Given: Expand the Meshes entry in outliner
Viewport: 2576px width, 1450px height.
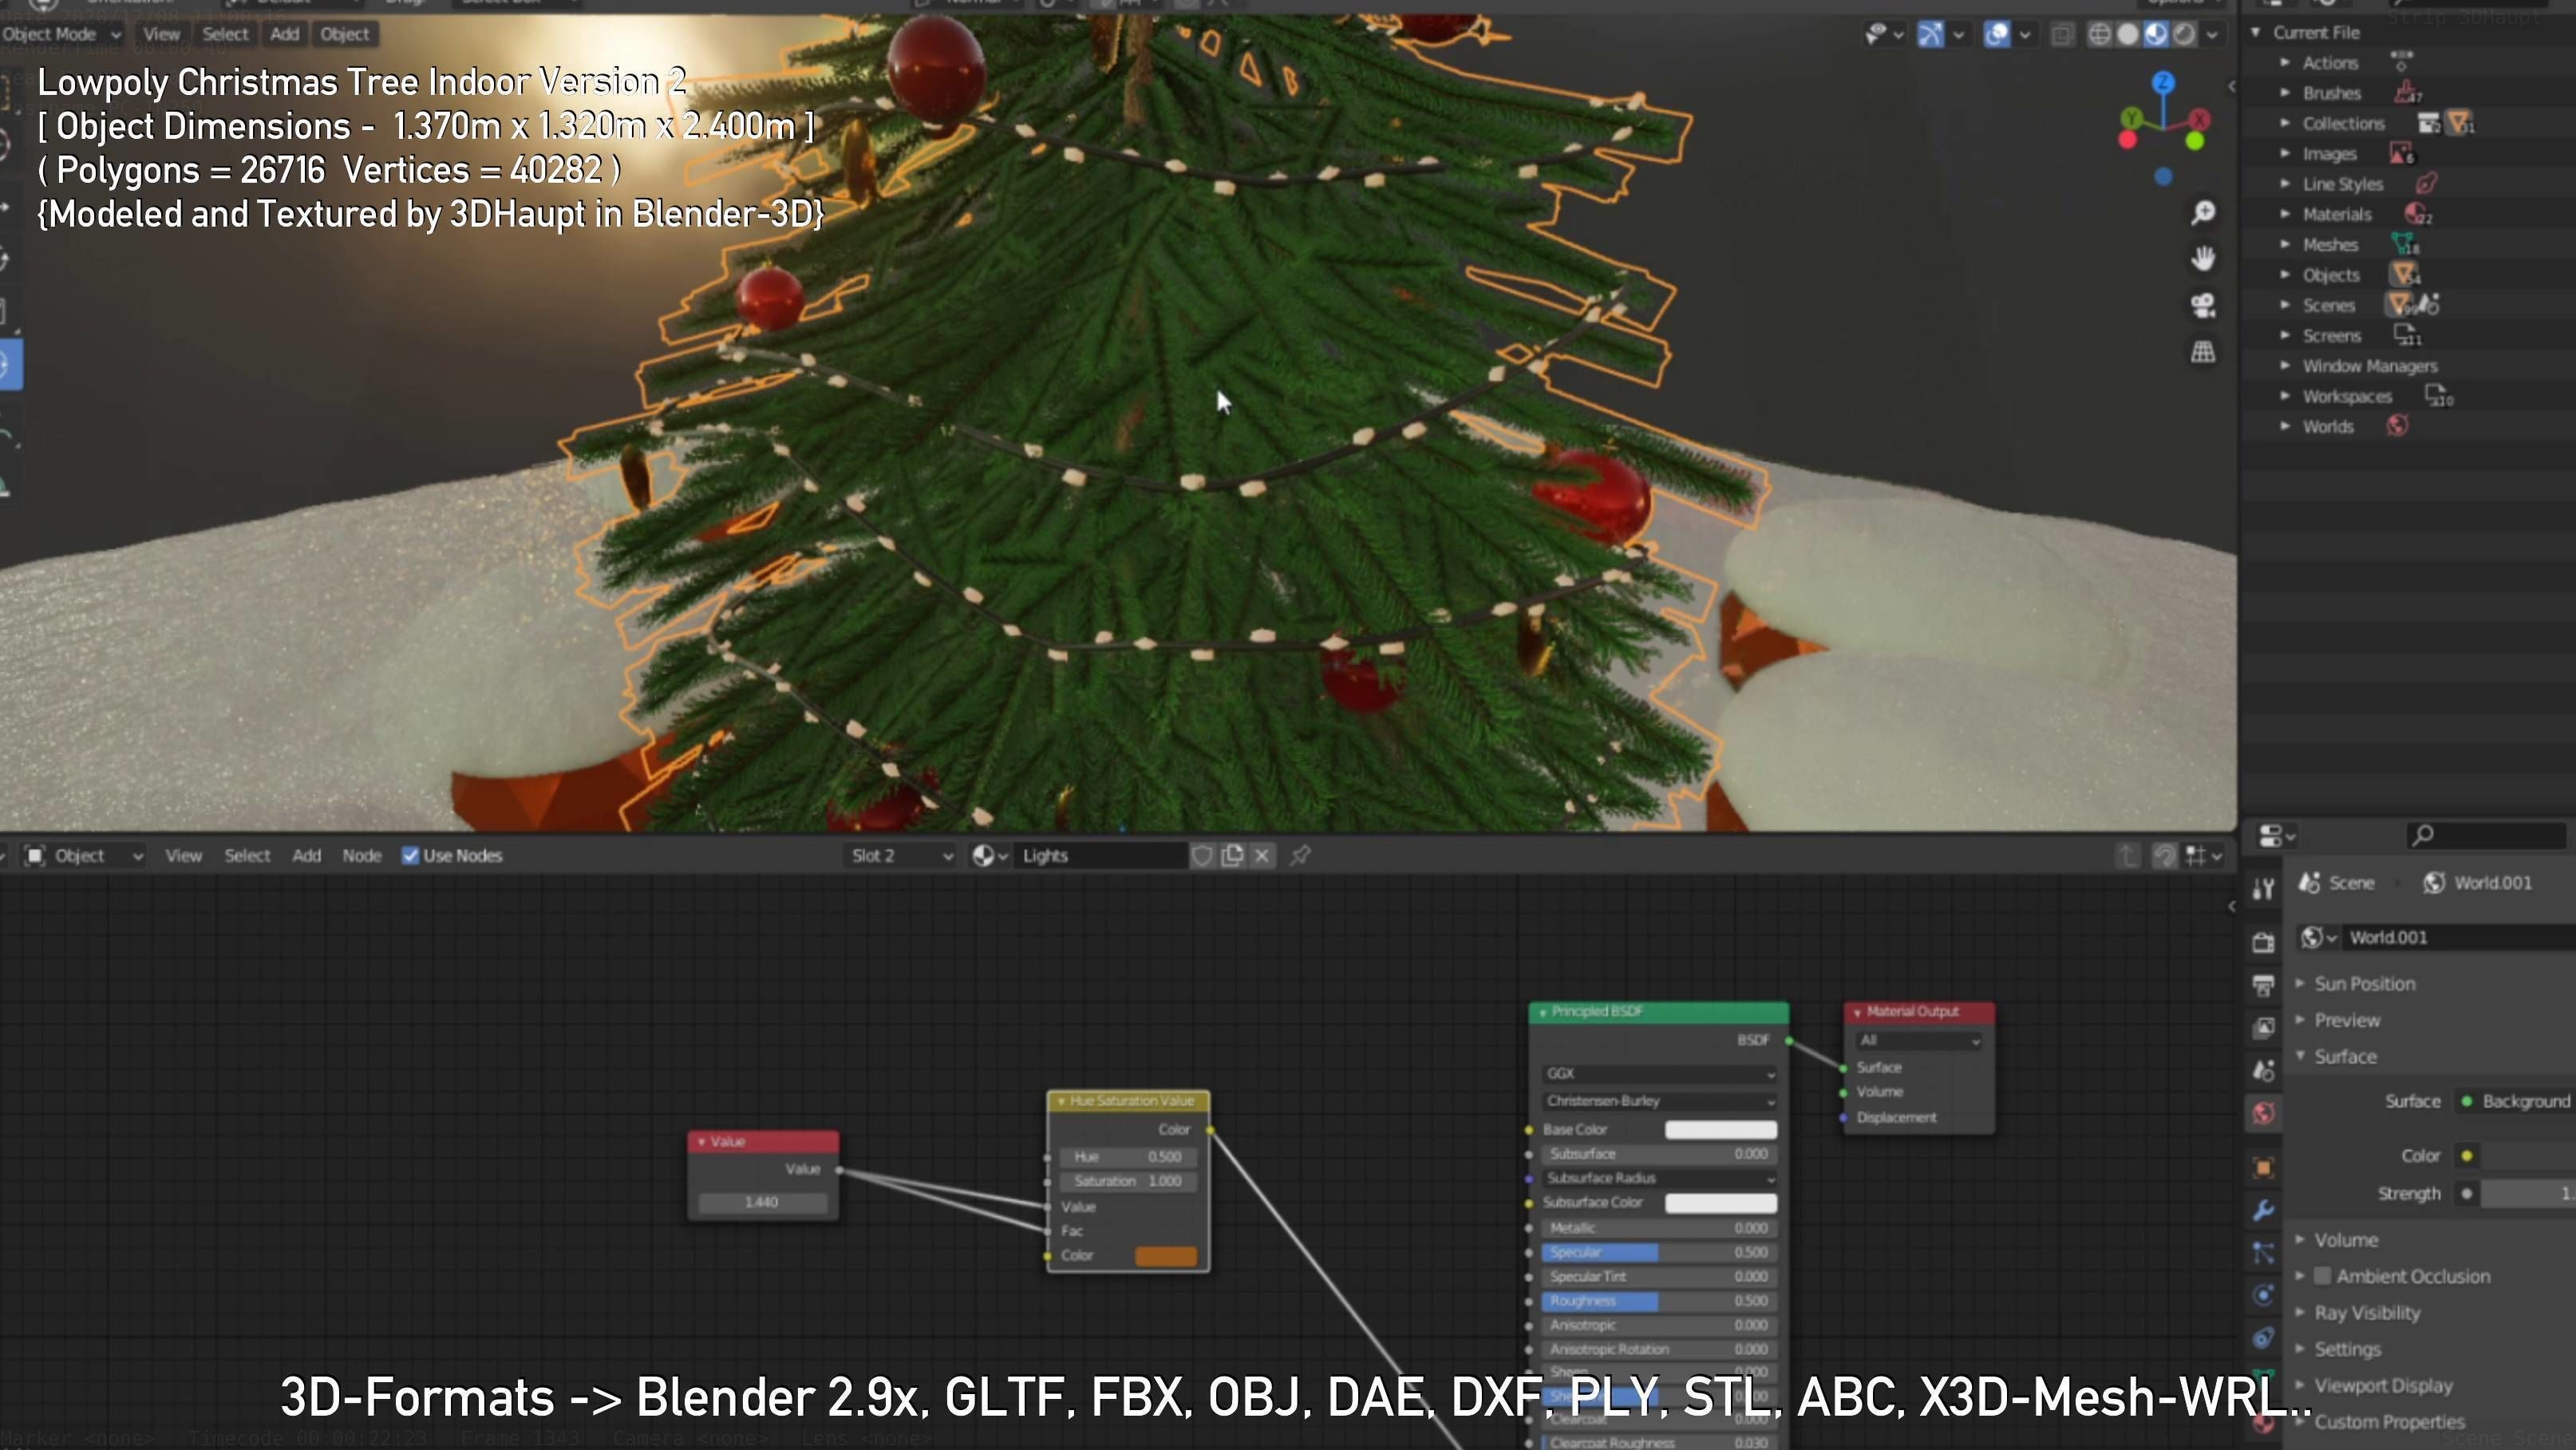Looking at the screenshot, I should [x=2285, y=244].
